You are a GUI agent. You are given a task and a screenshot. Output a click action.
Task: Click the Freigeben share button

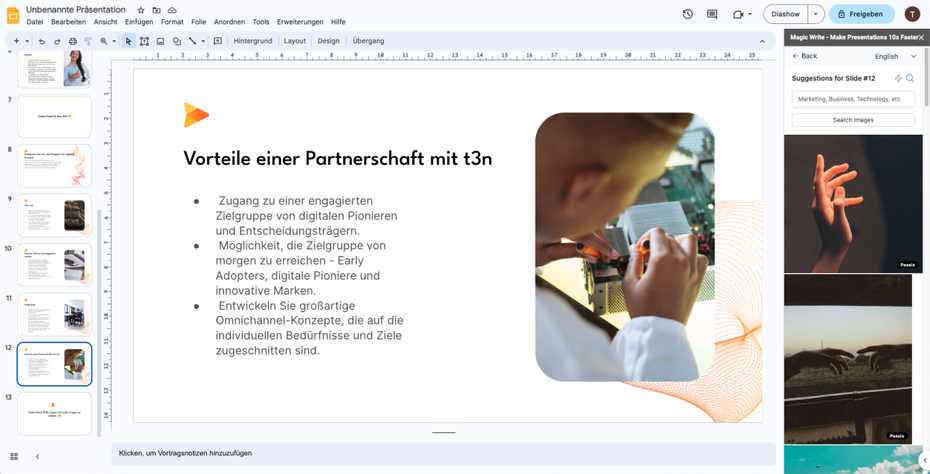[x=861, y=14]
